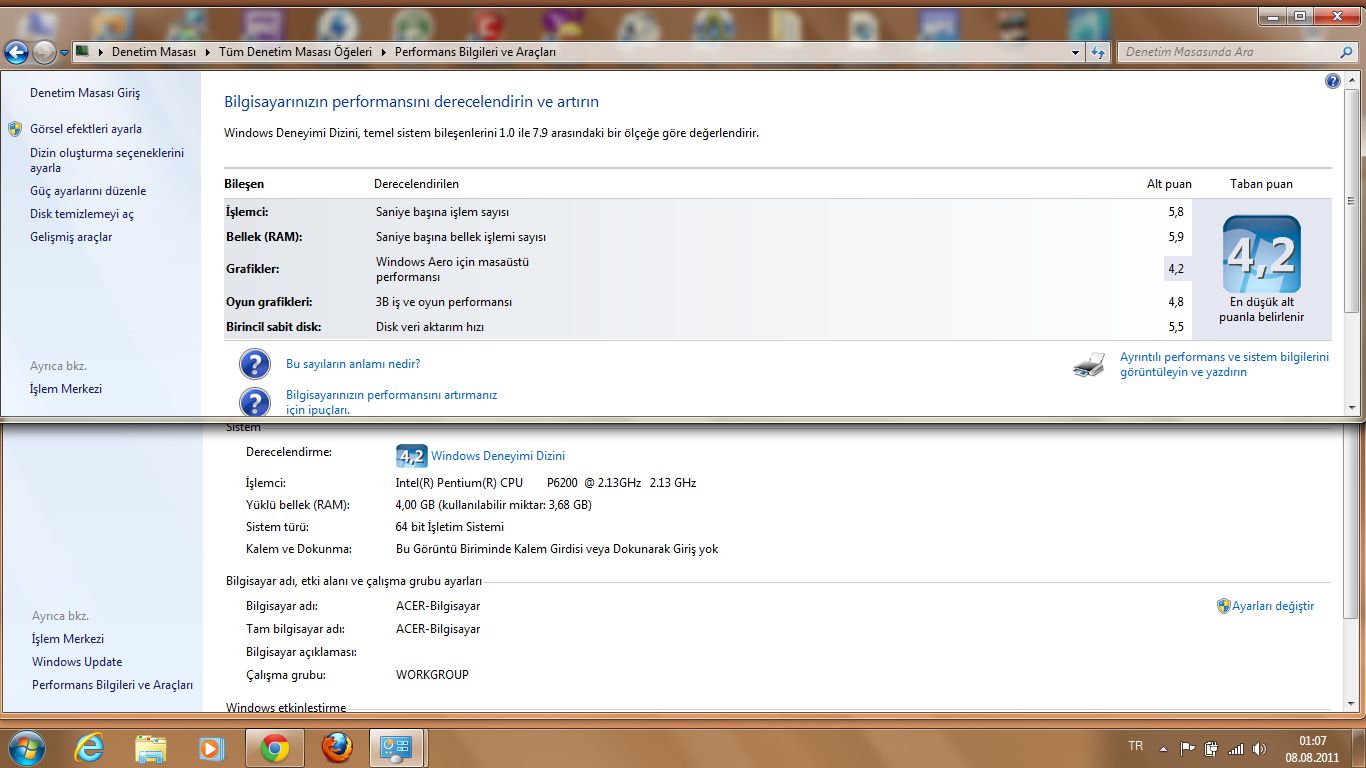Open 'Windows Deneyimi Dizini' link in System window
1366x768 pixels.
(498, 456)
